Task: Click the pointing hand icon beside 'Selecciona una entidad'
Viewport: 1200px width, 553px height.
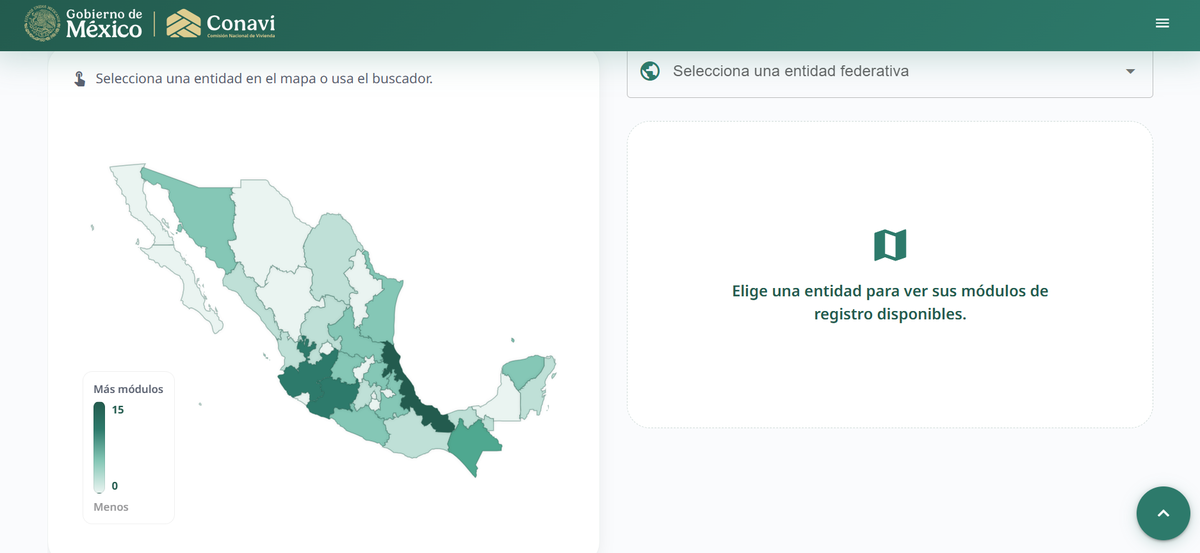Action: click(x=79, y=78)
